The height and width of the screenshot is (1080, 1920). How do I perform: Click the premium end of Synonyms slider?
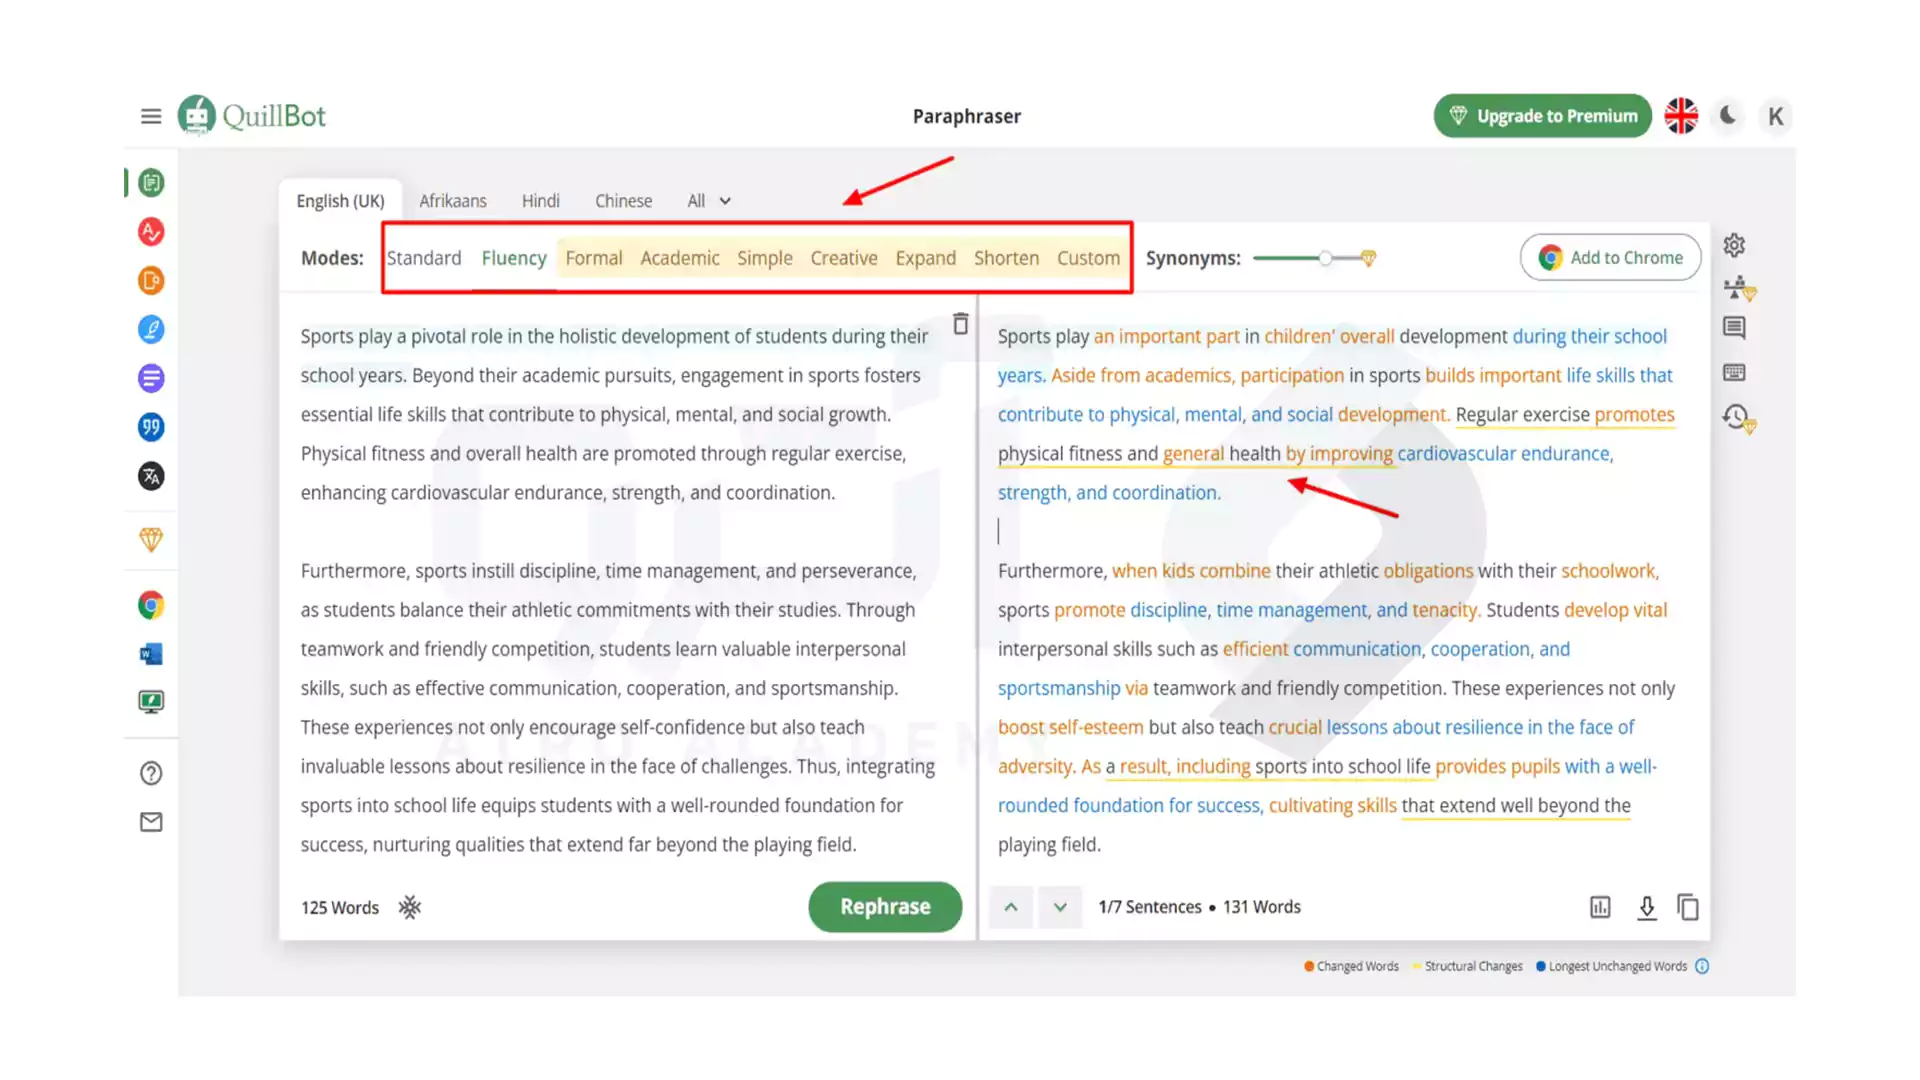(1368, 258)
